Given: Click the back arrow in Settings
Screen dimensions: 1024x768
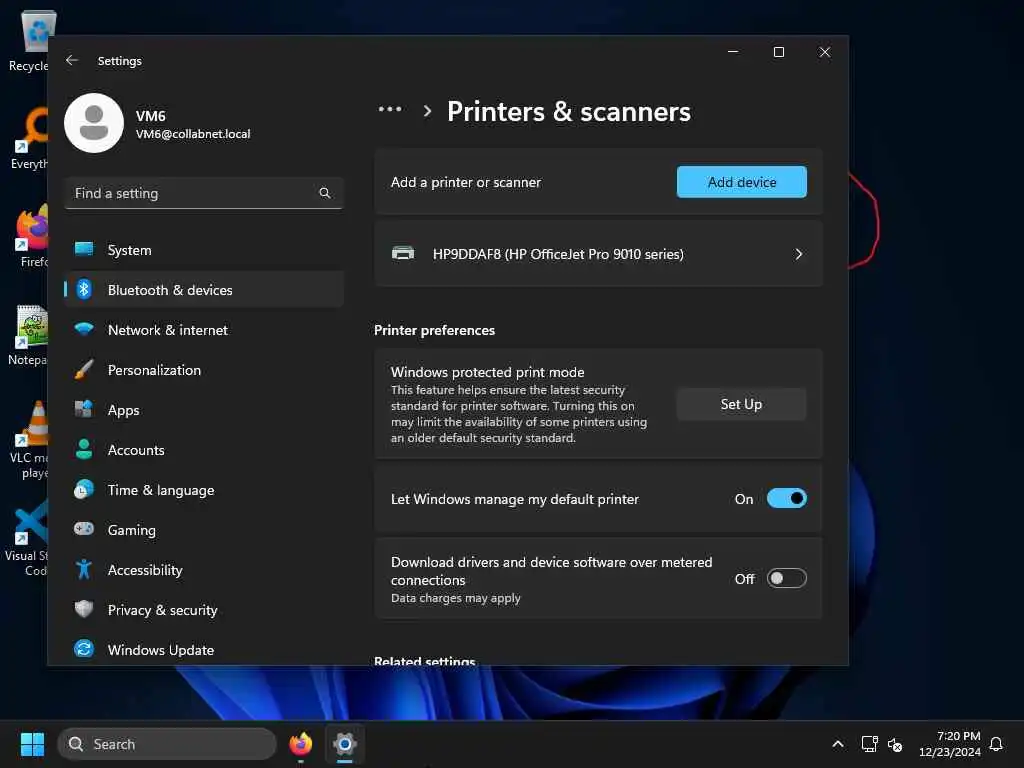Looking at the screenshot, I should point(72,60).
